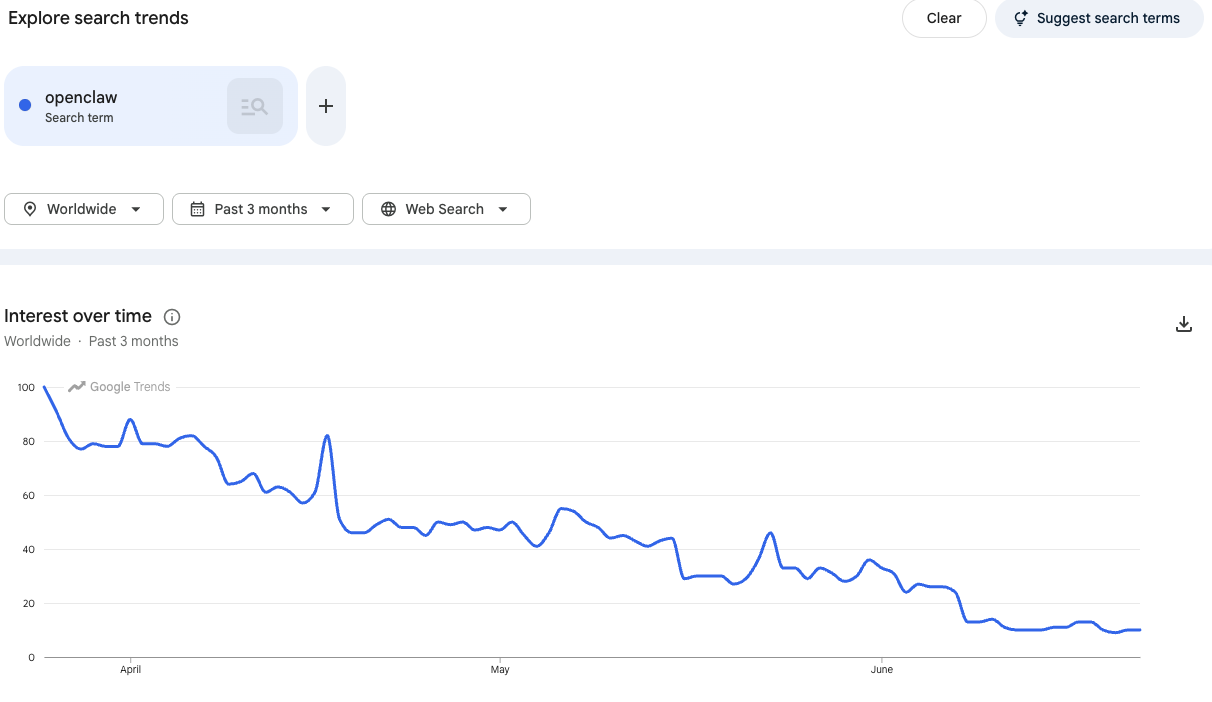
Task: Click the blue dot beside openclaw
Action: [25, 106]
